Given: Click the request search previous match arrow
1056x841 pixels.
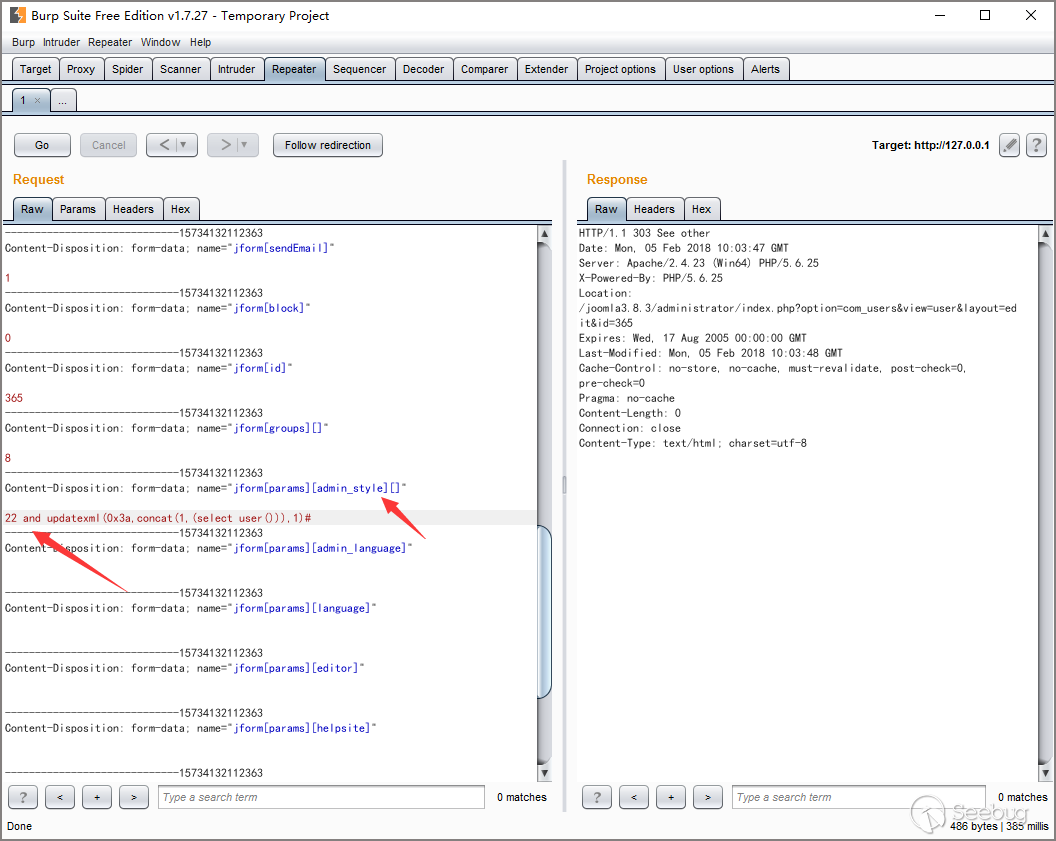Looking at the screenshot, I should [x=60, y=797].
